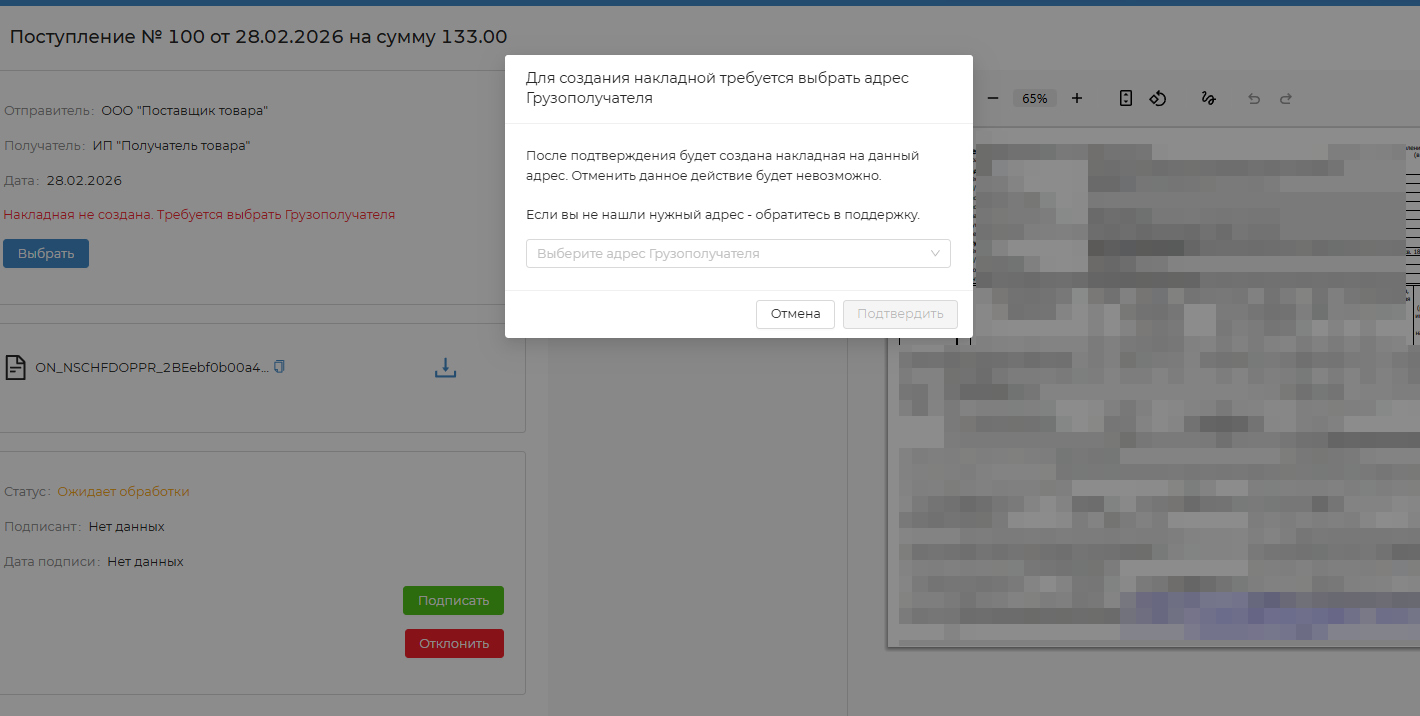Click the ON_NSCHFDOPPR file name
Image resolution: width=1420 pixels, height=716 pixels.
pos(152,367)
